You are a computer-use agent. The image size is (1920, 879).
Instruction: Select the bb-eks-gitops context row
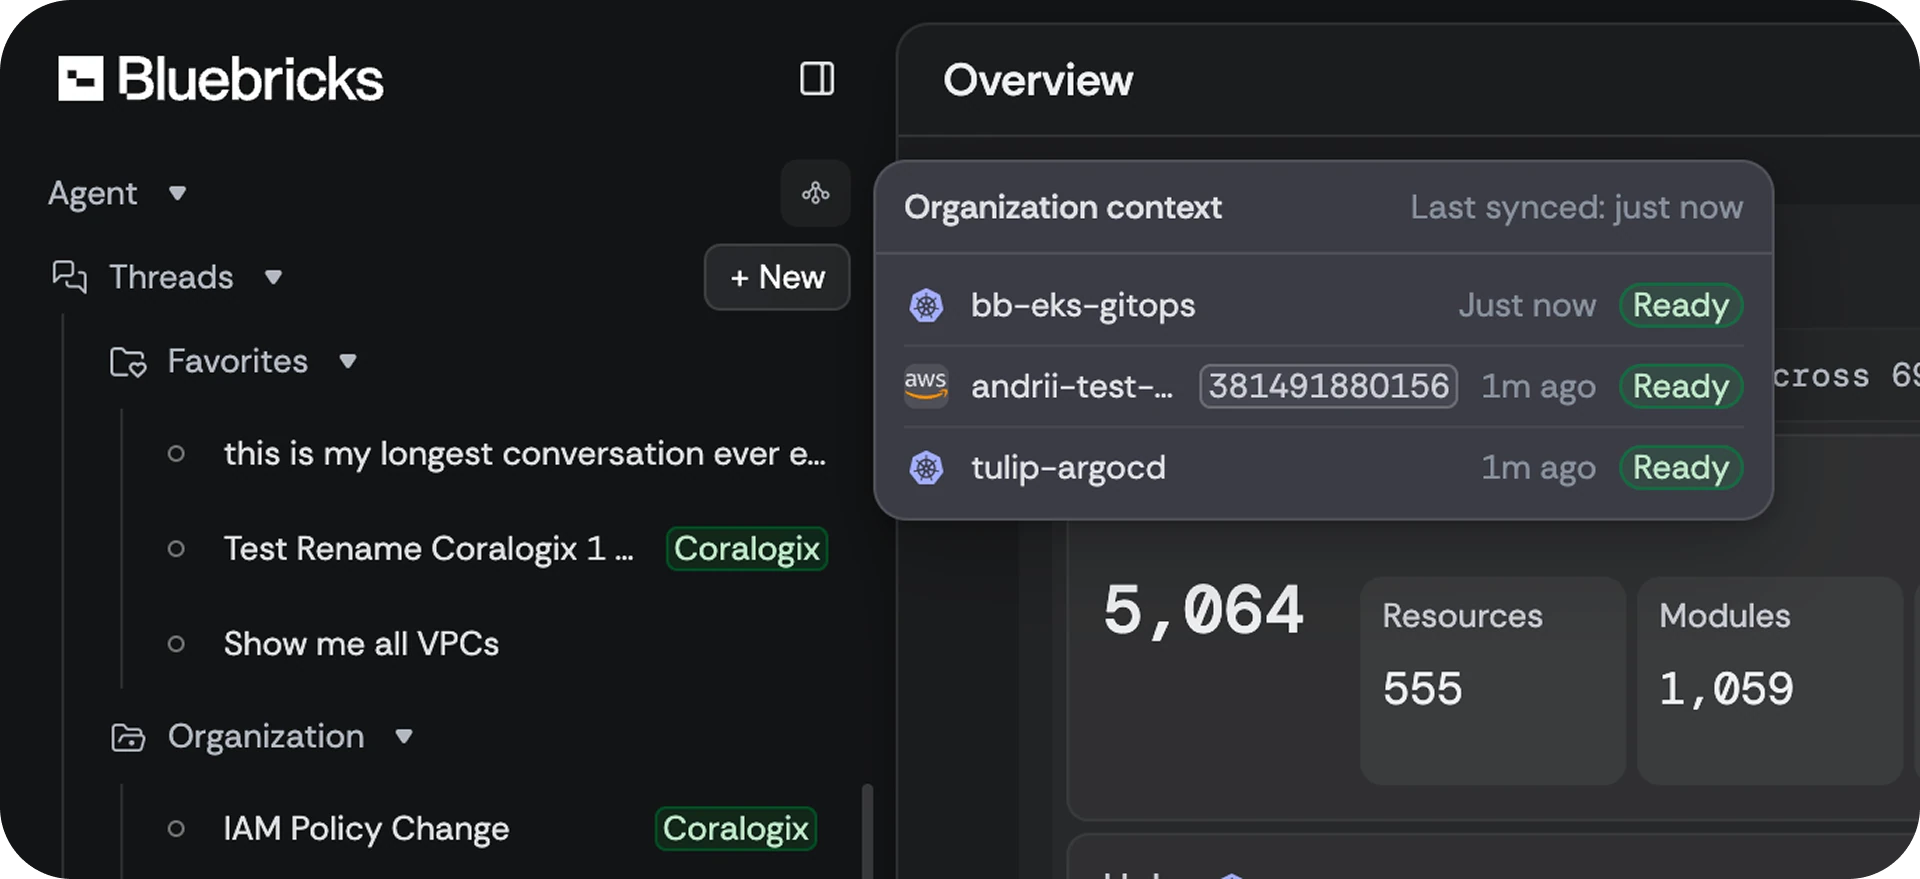[x=1324, y=305]
